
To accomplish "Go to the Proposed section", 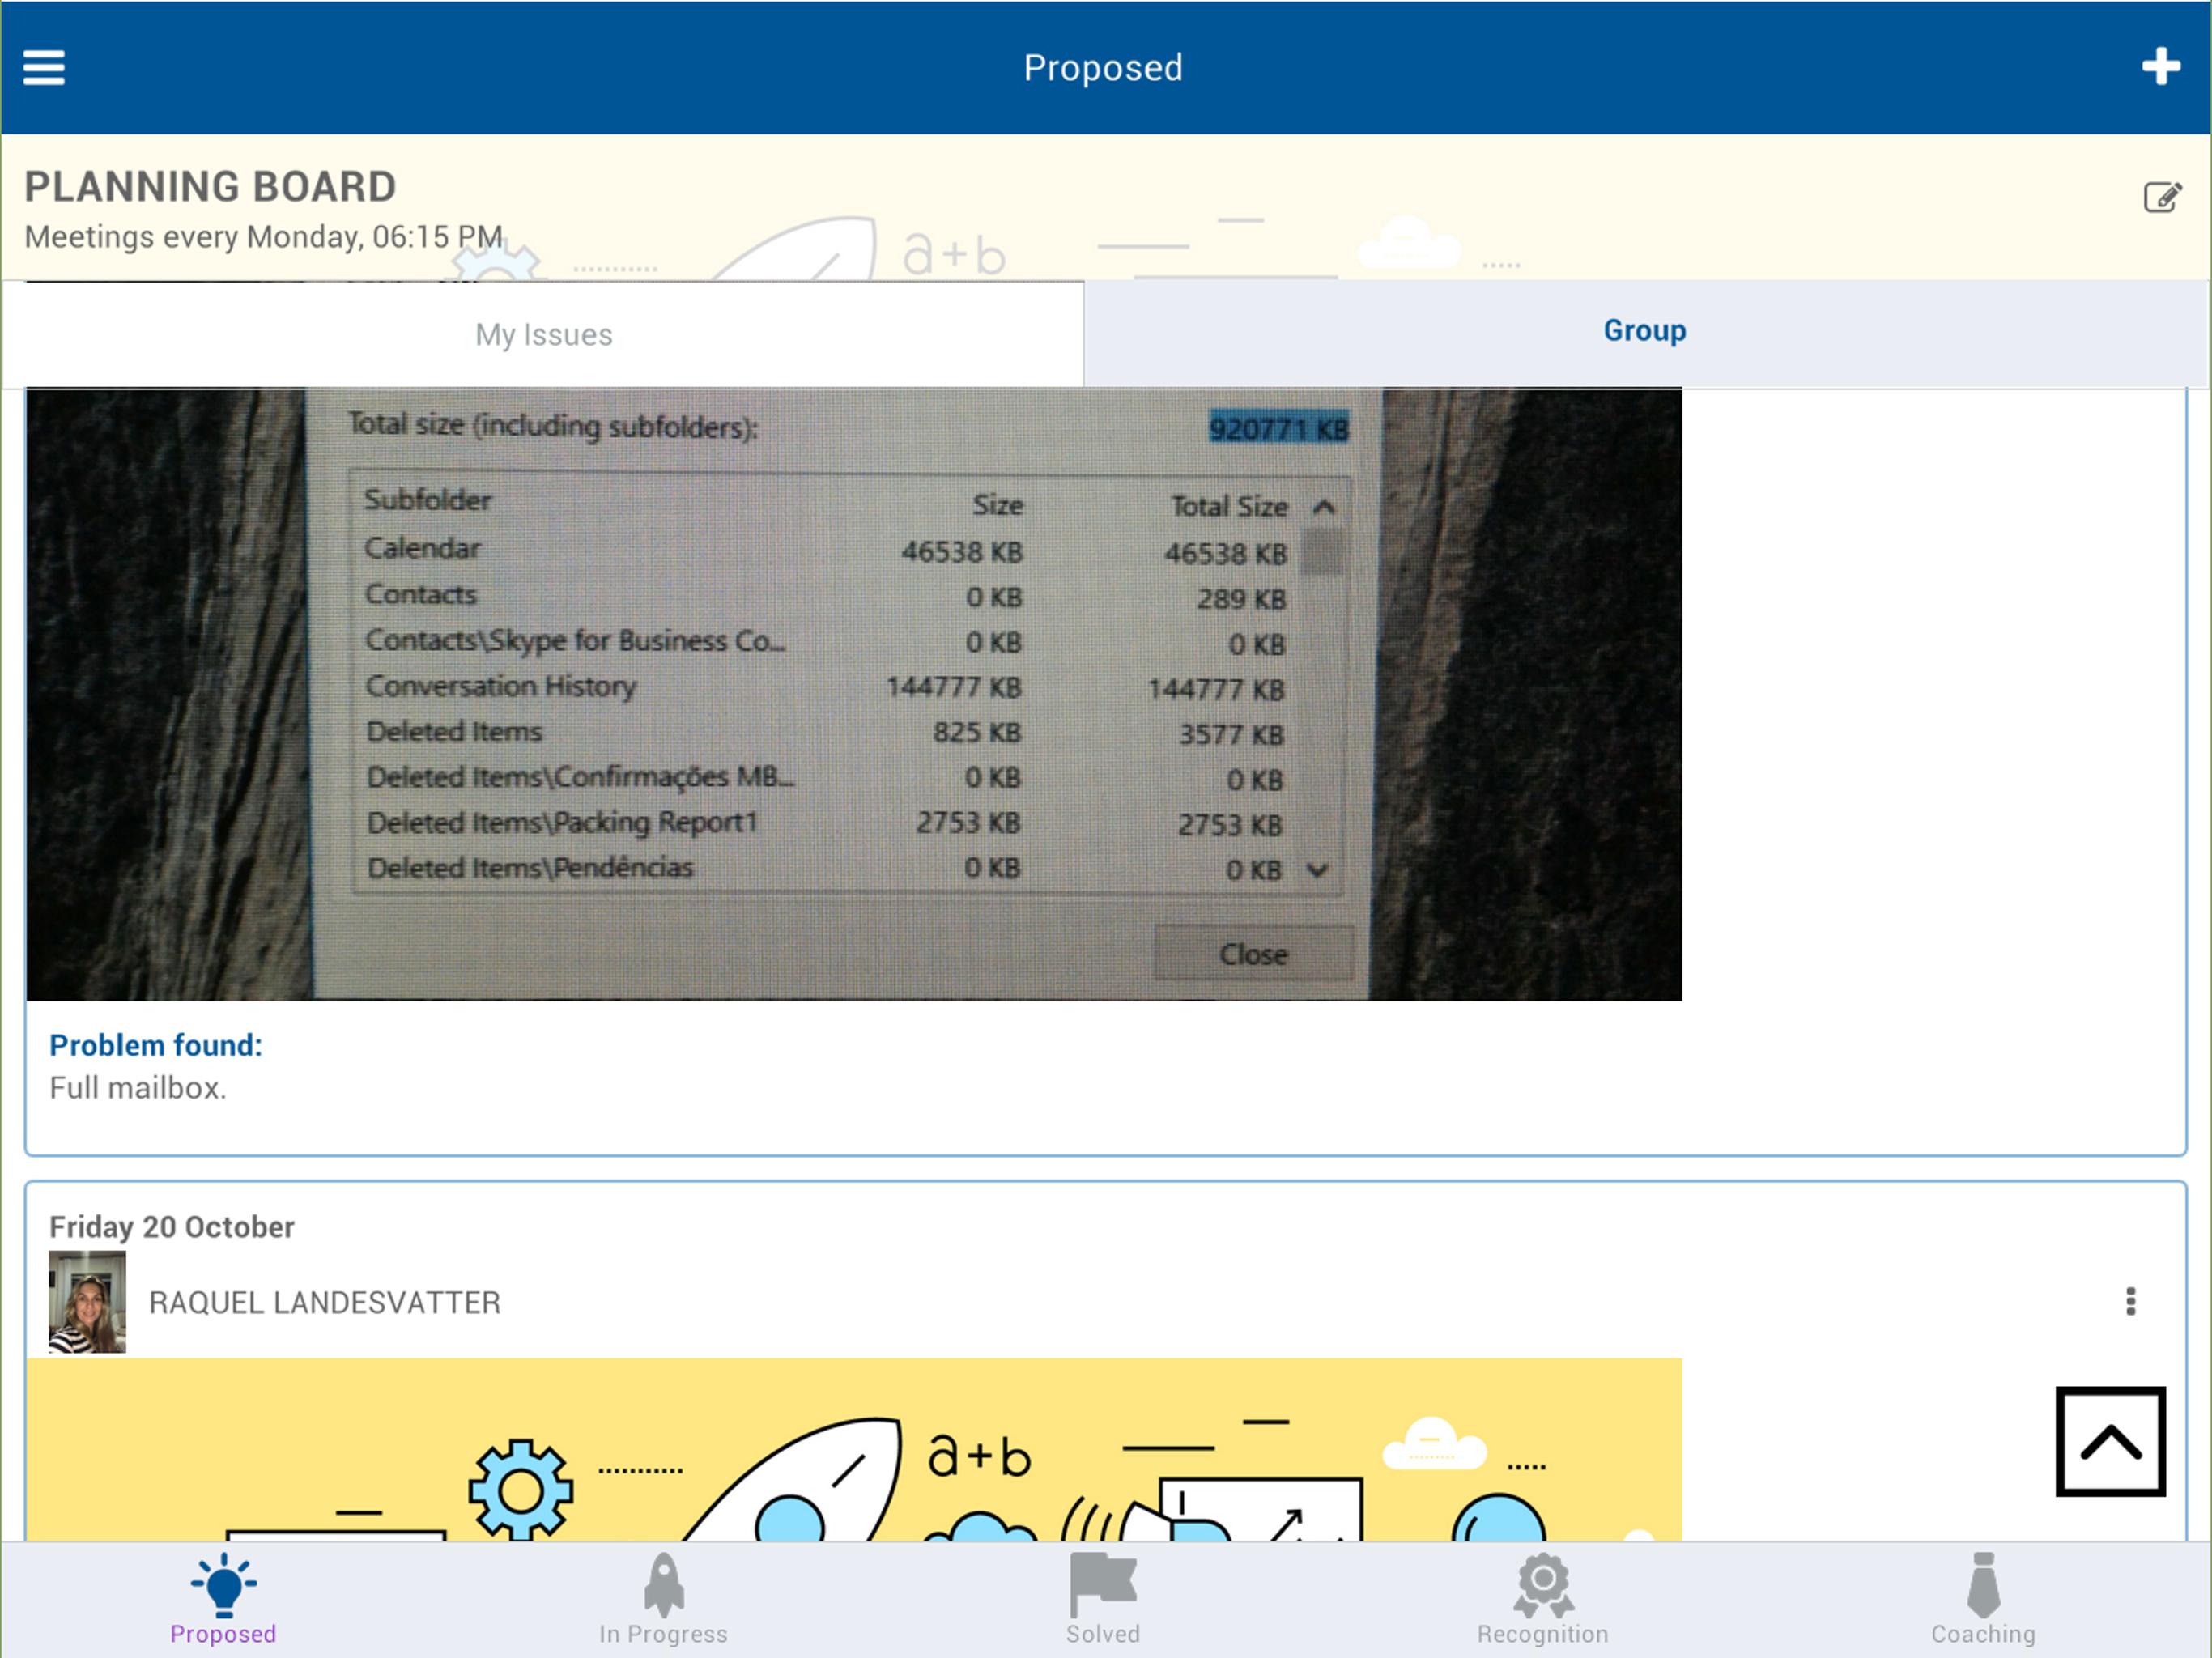I will point(223,1600).
